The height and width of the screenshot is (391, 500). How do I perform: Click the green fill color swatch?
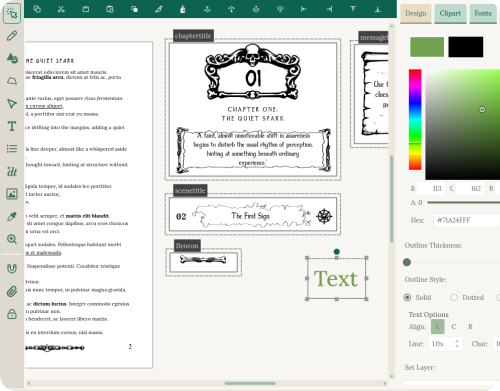point(427,47)
